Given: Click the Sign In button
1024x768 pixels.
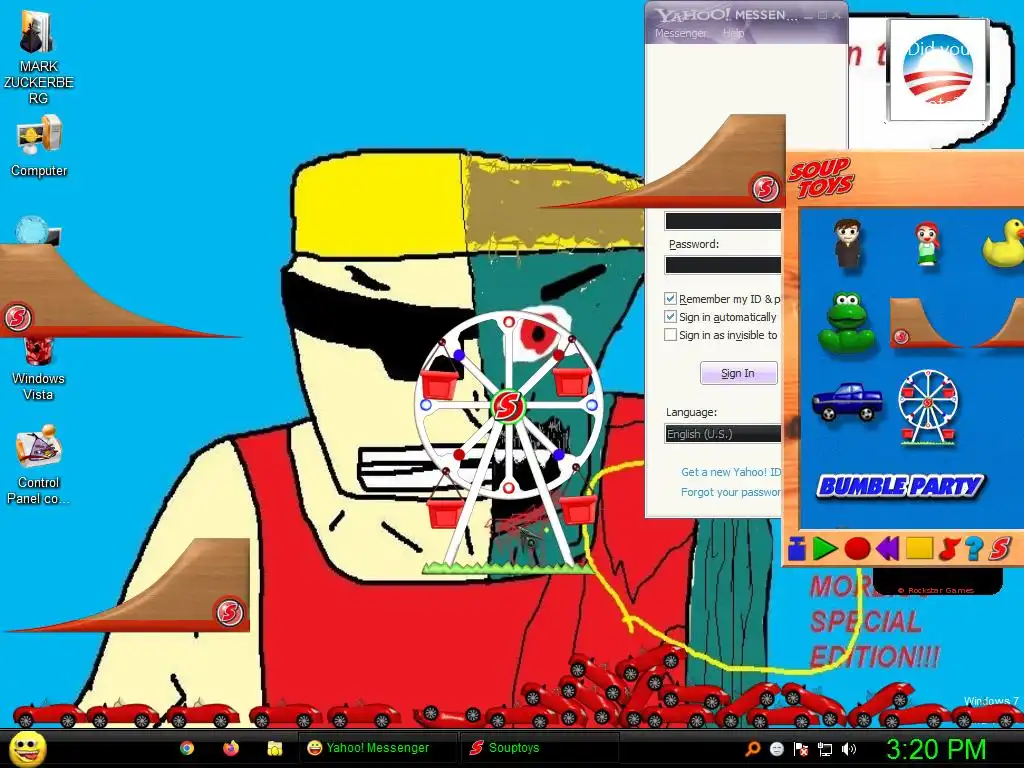Looking at the screenshot, I should click(x=739, y=373).
